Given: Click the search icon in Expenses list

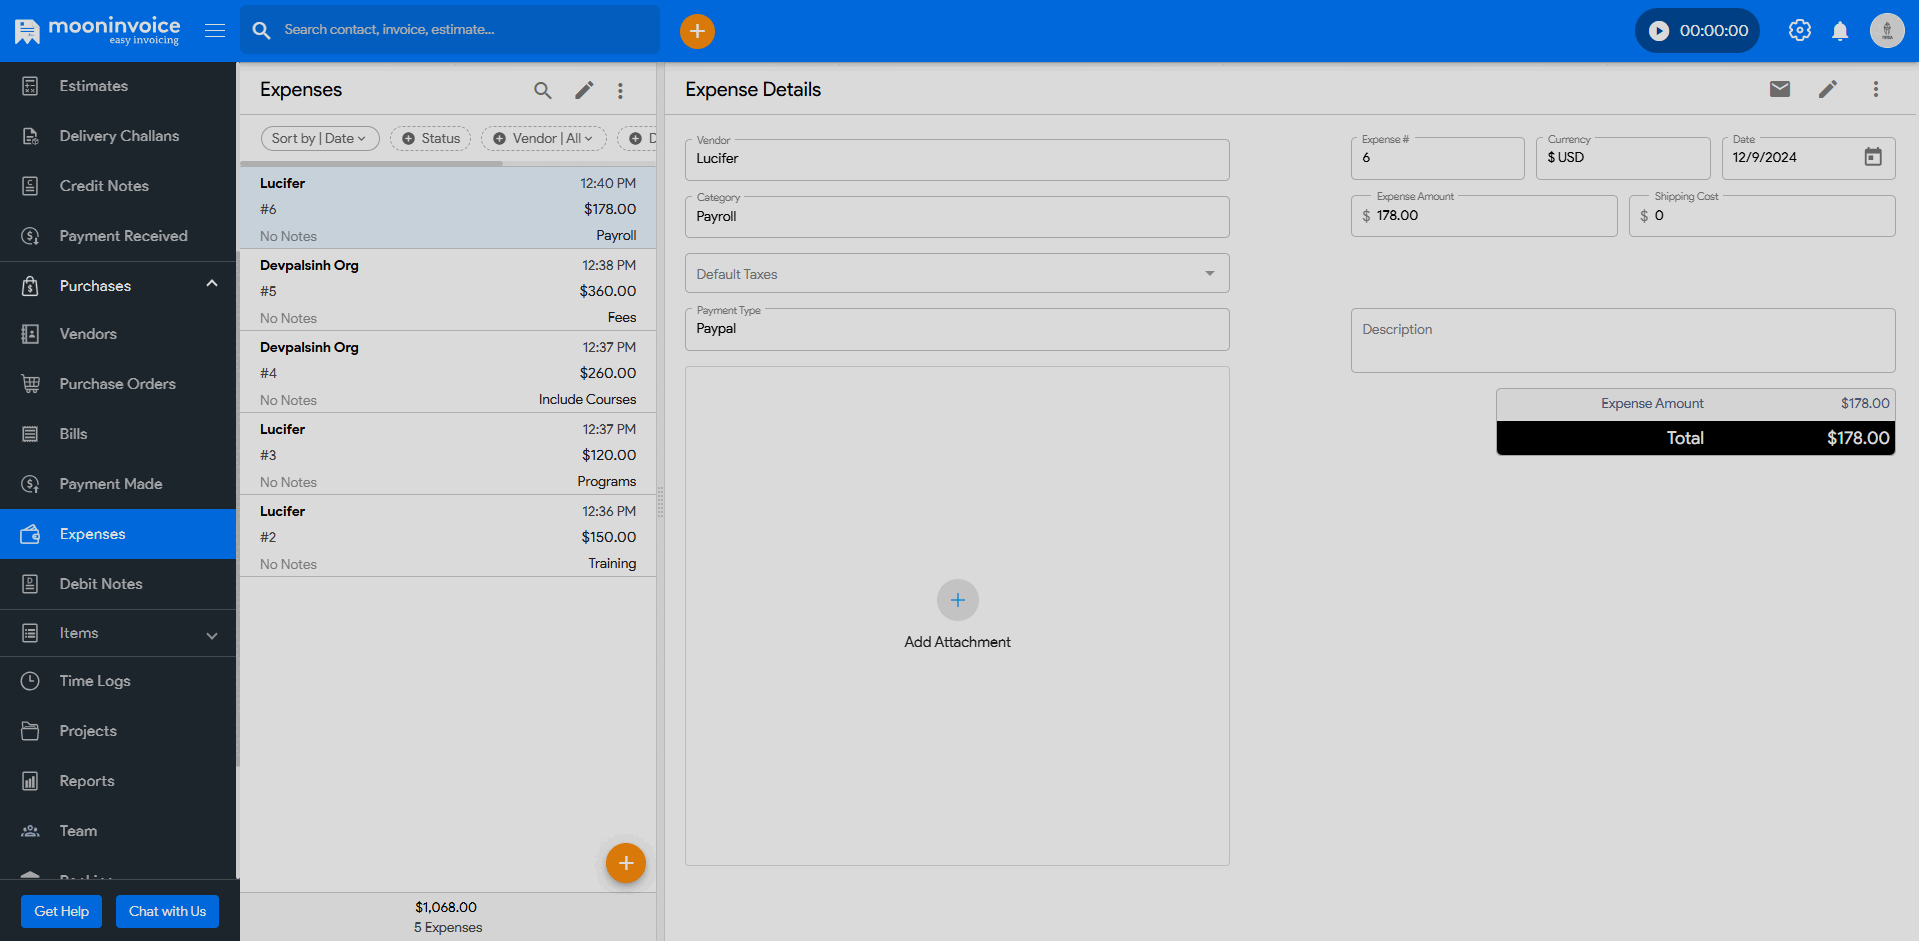Looking at the screenshot, I should (543, 90).
